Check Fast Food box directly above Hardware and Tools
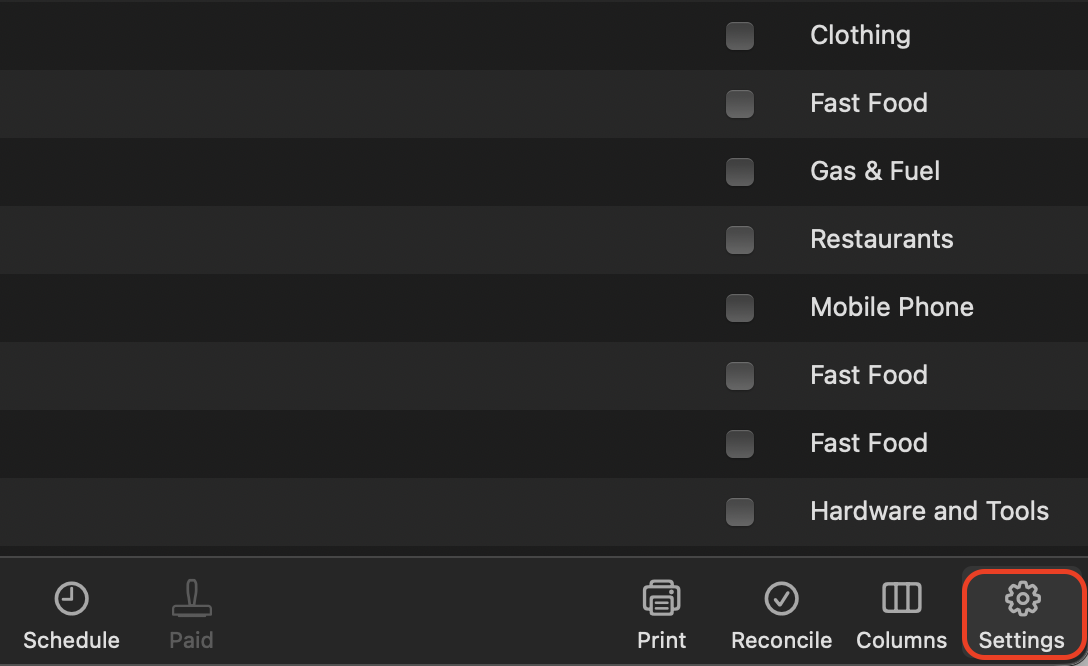The height and width of the screenshot is (666, 1088). pos(740,444)
